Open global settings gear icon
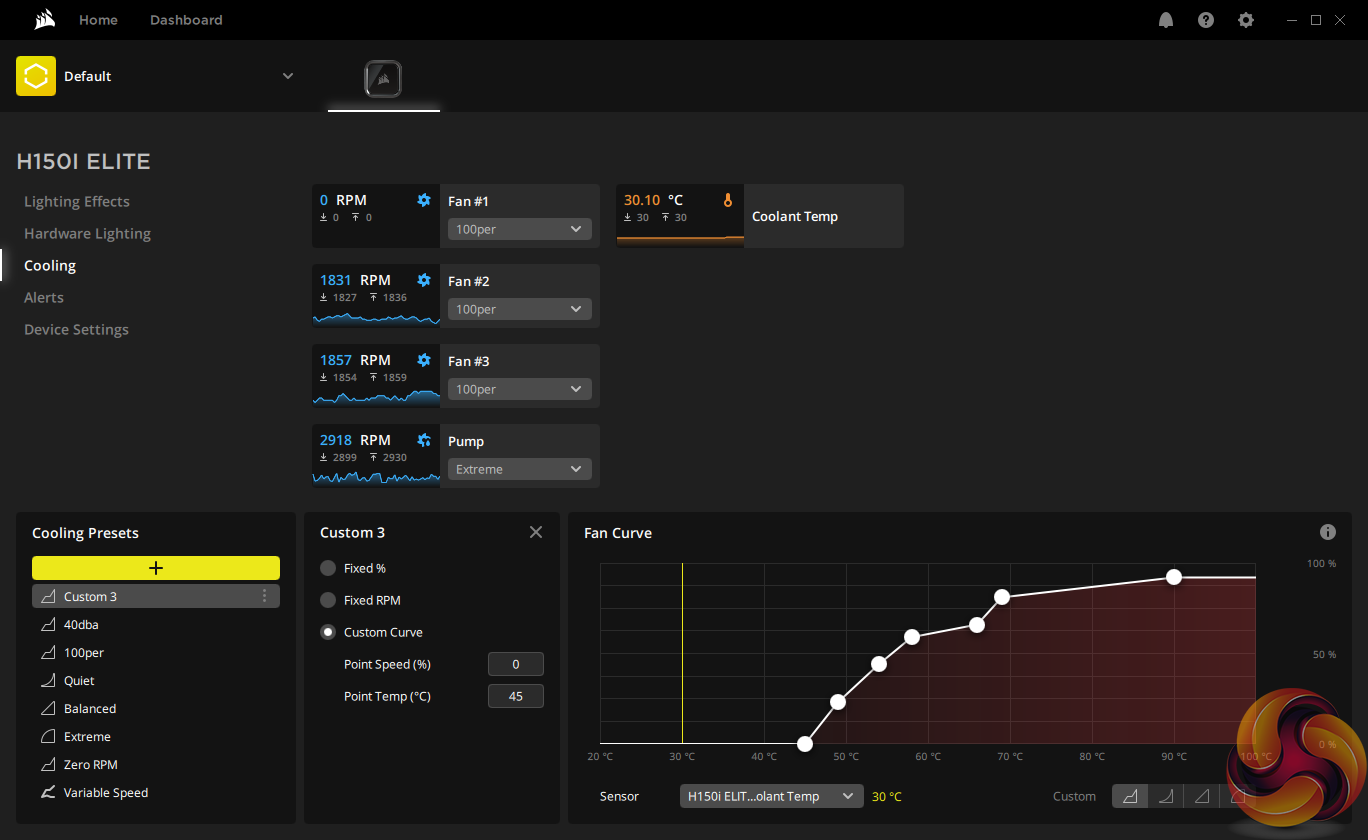The image size is (1368, 840). click(1246, 20)
